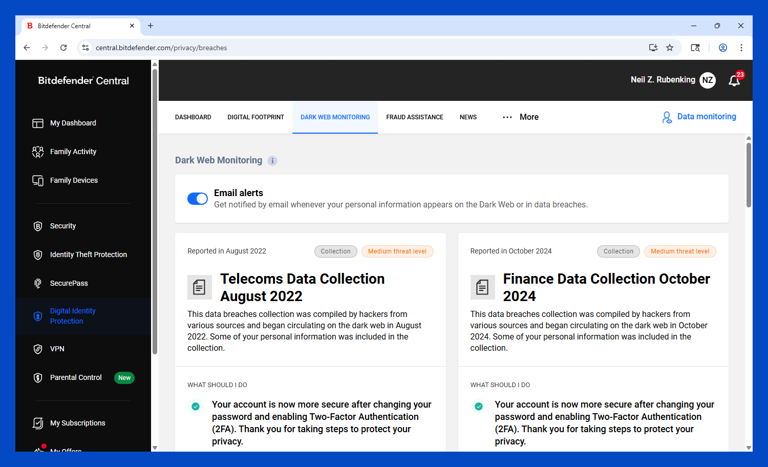Switch to the News tab
Screen dimensions: 768x467
468,117
